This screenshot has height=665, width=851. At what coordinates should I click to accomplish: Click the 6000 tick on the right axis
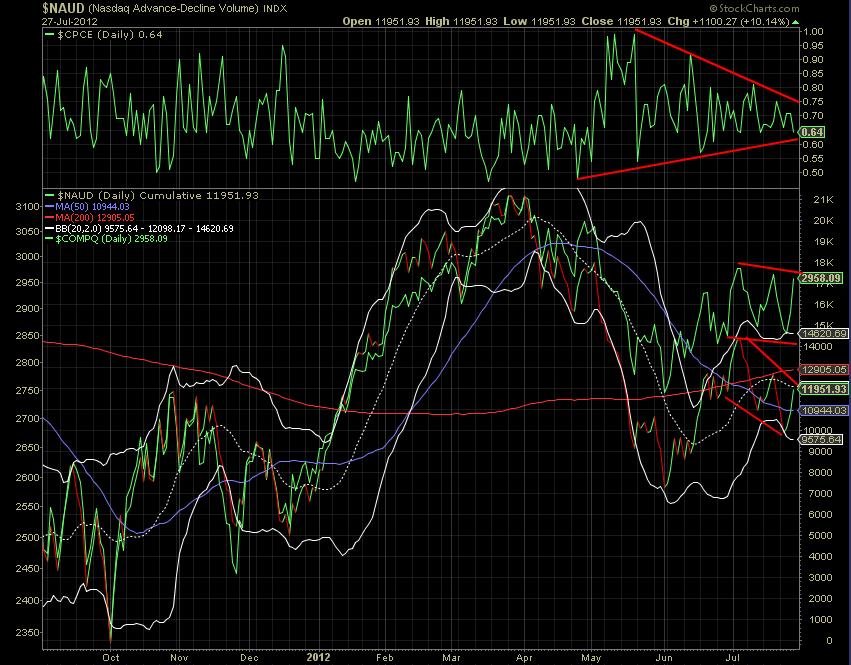(821, 515)
